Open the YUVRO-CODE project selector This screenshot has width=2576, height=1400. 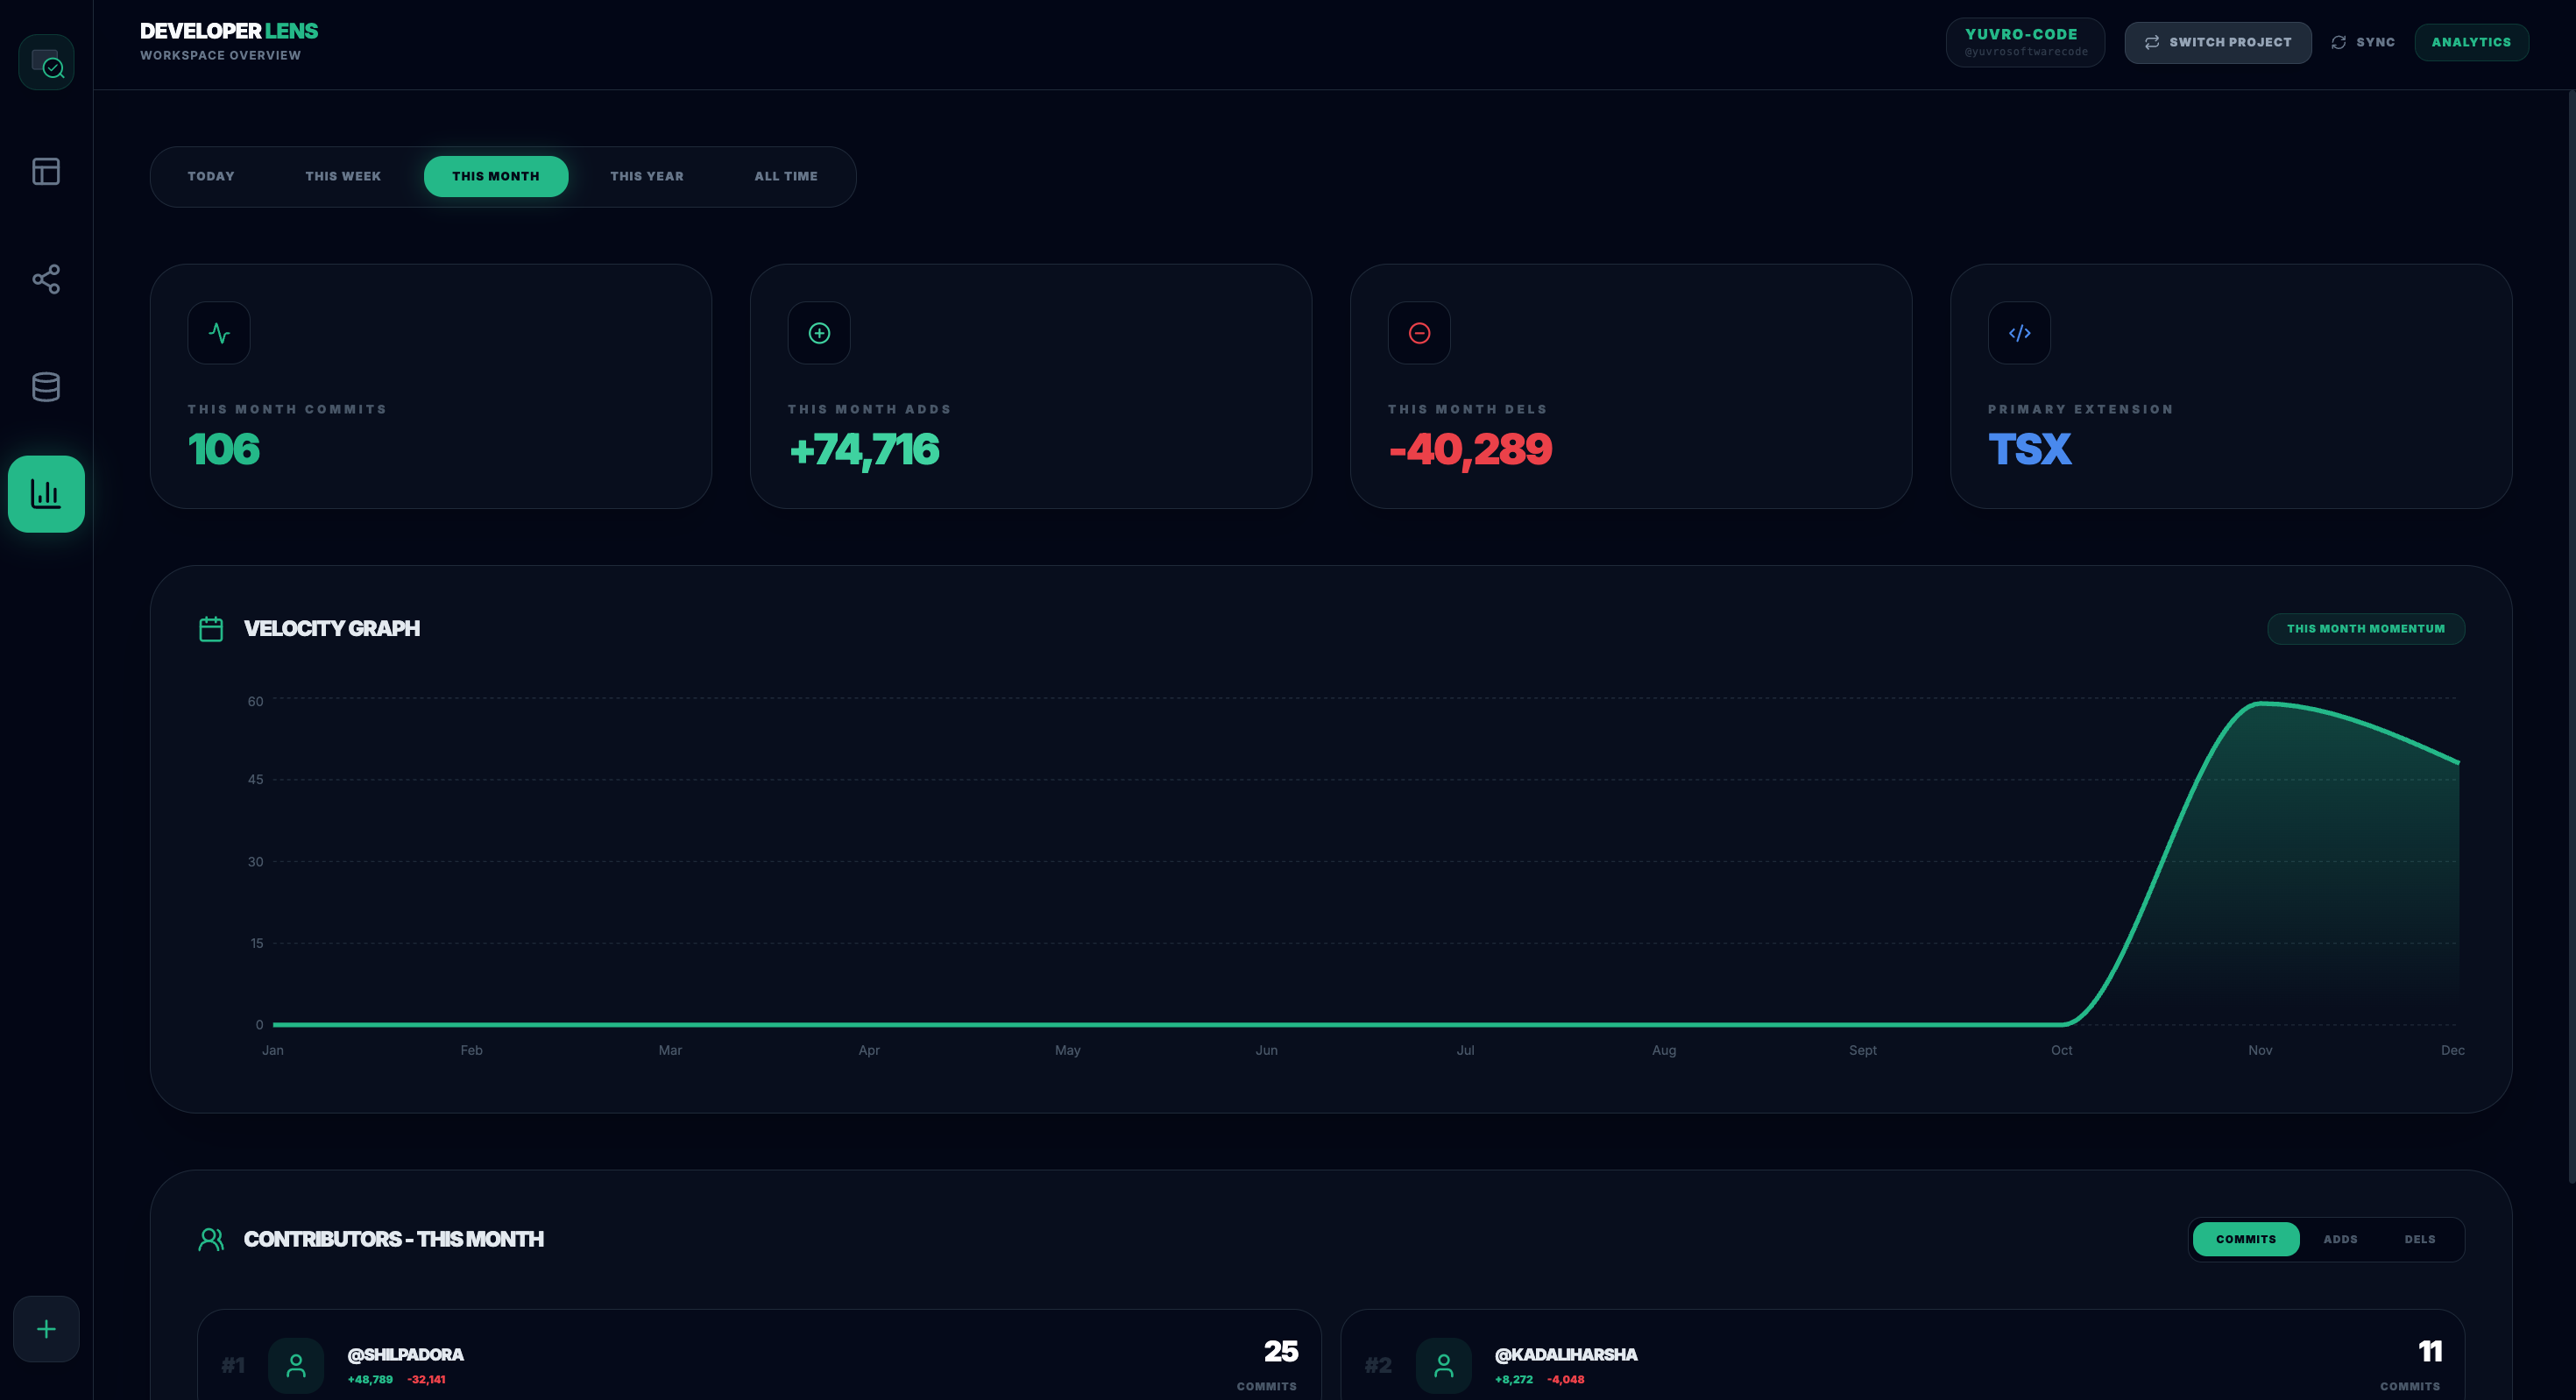[2025, 43]
